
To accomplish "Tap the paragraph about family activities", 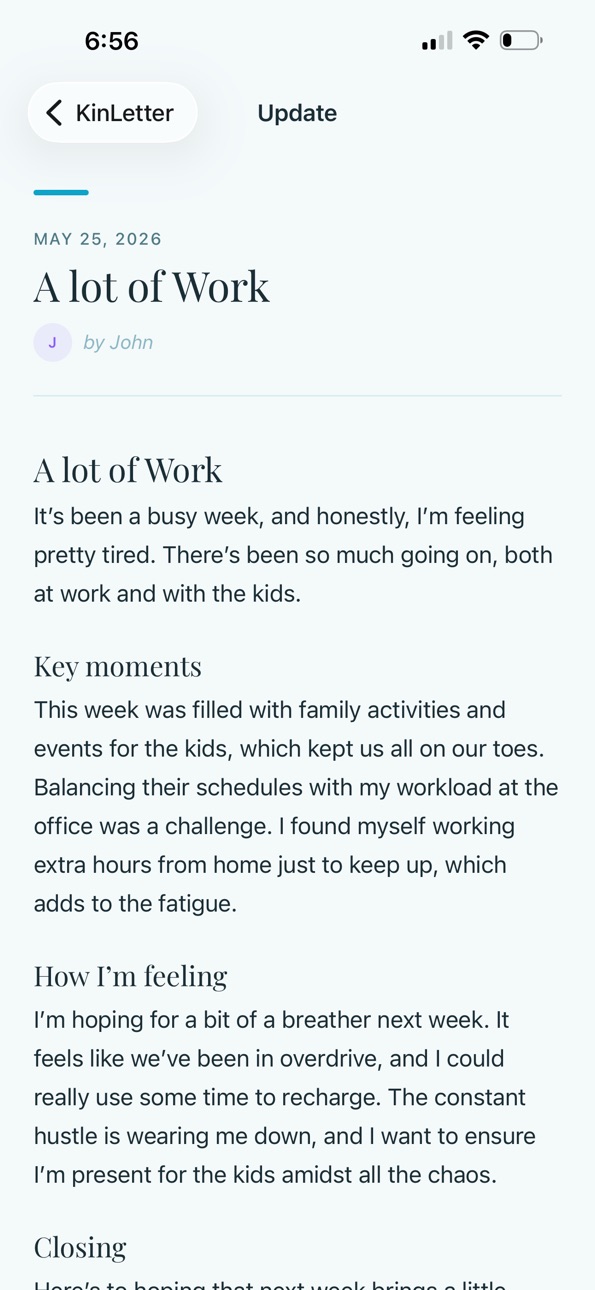I will coord(297,807).
